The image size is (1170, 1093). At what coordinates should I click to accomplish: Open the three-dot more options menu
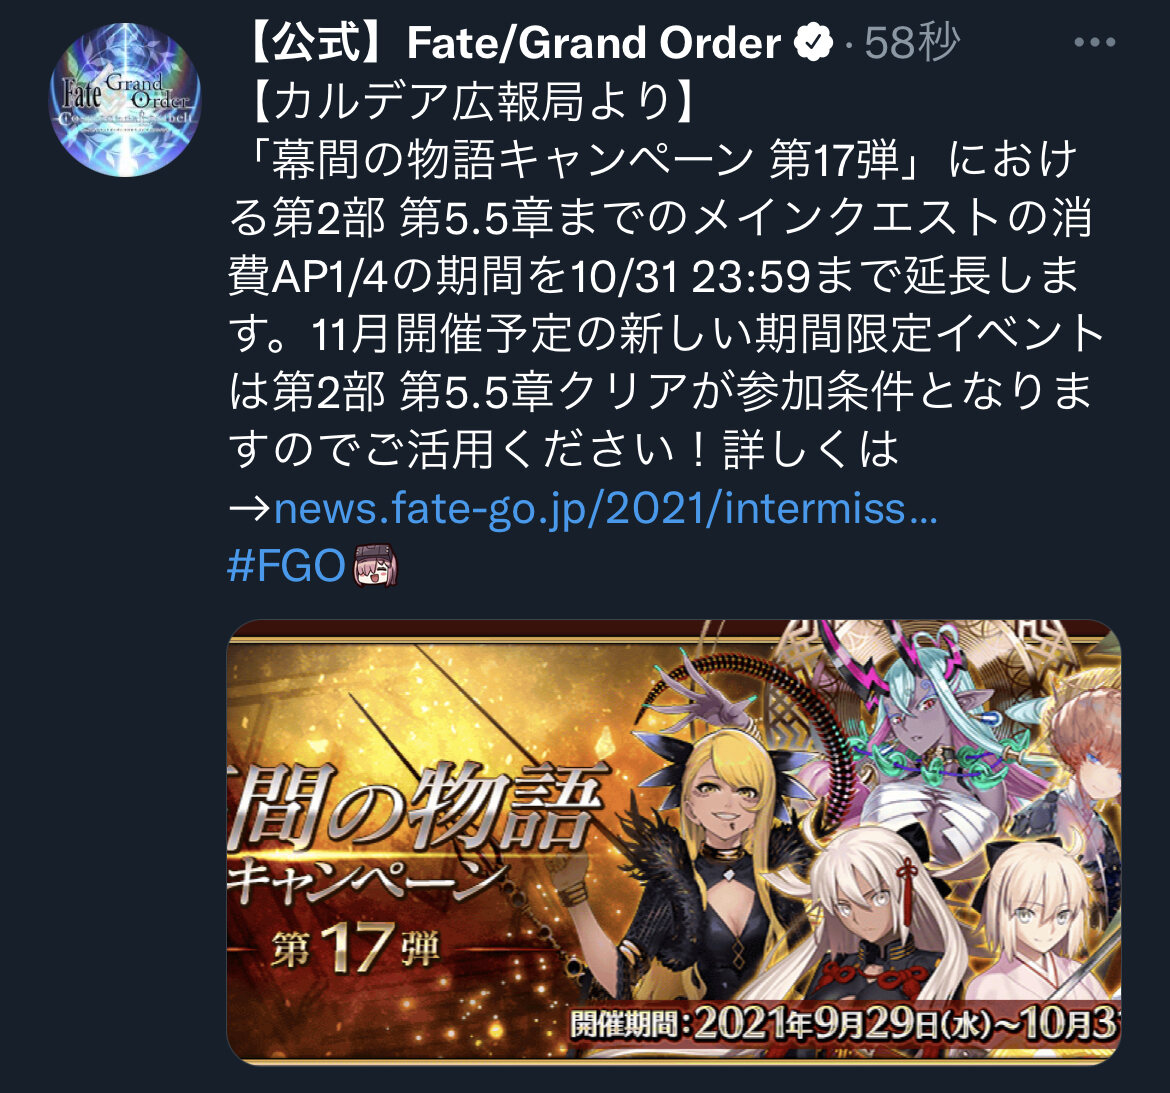(1095, 43)
